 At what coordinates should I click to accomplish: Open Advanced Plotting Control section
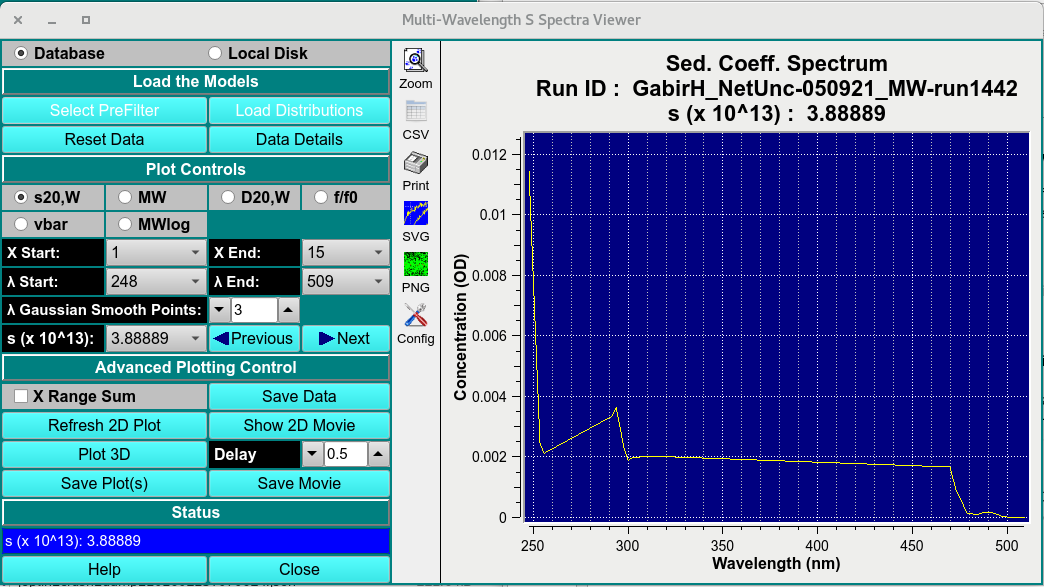195,367
